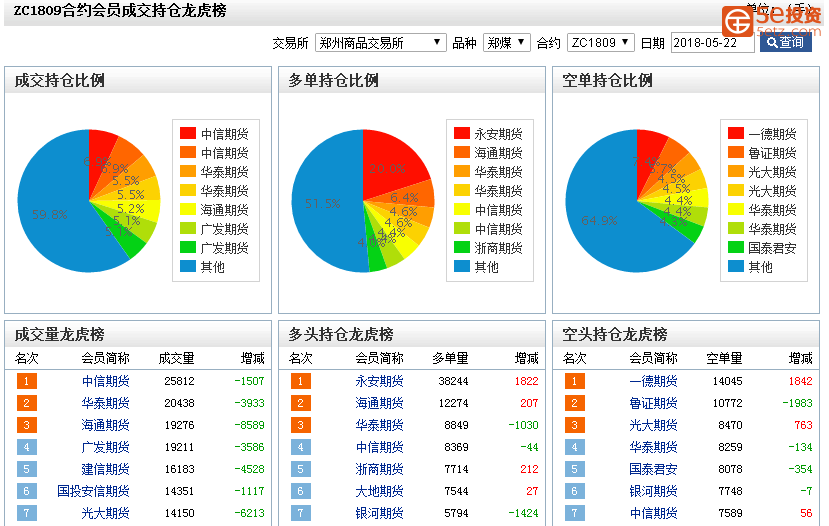This screenshot has height=526, width=829.
Task: Click the rank 4 badge in 空头持仓龙虎榜
Action: click(575, 447)
